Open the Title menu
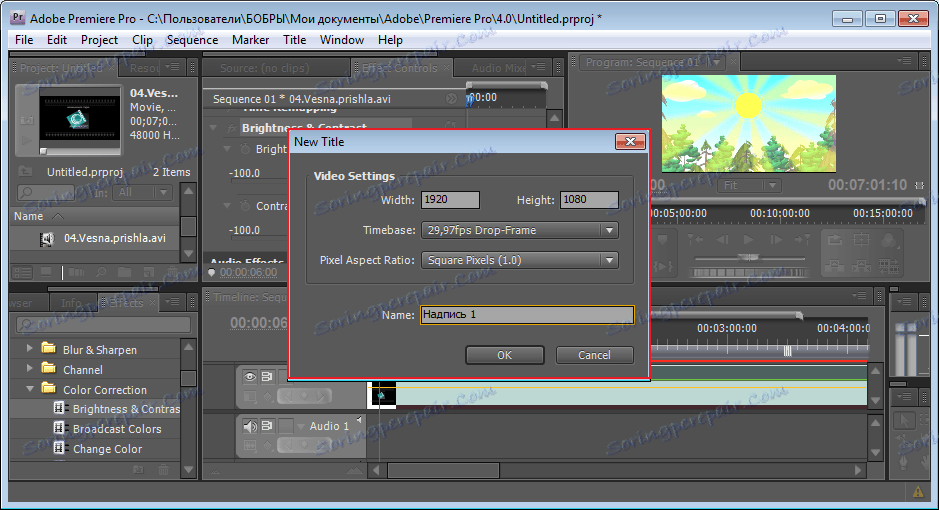The width and height of the screenshot is (939, 510). [295, 40]
